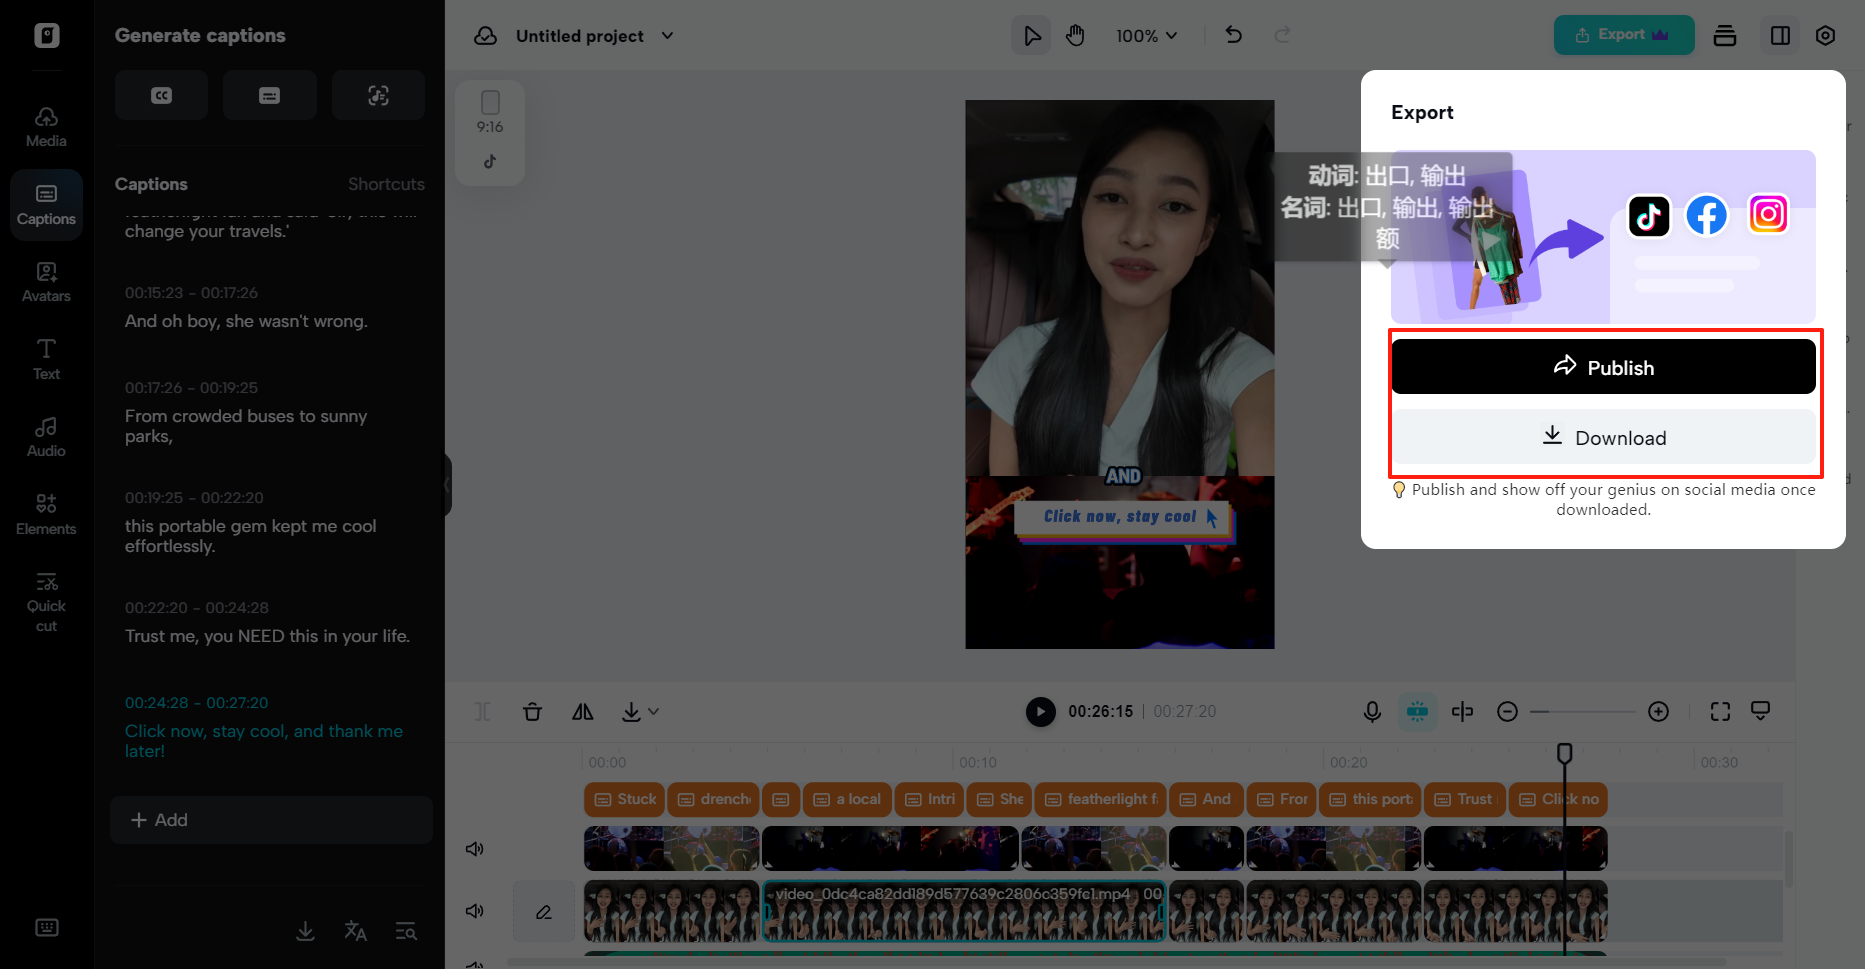This screenshot has height=969, width=1865.
Task: Click Add to create a new caption
Action: pos(270,820)
